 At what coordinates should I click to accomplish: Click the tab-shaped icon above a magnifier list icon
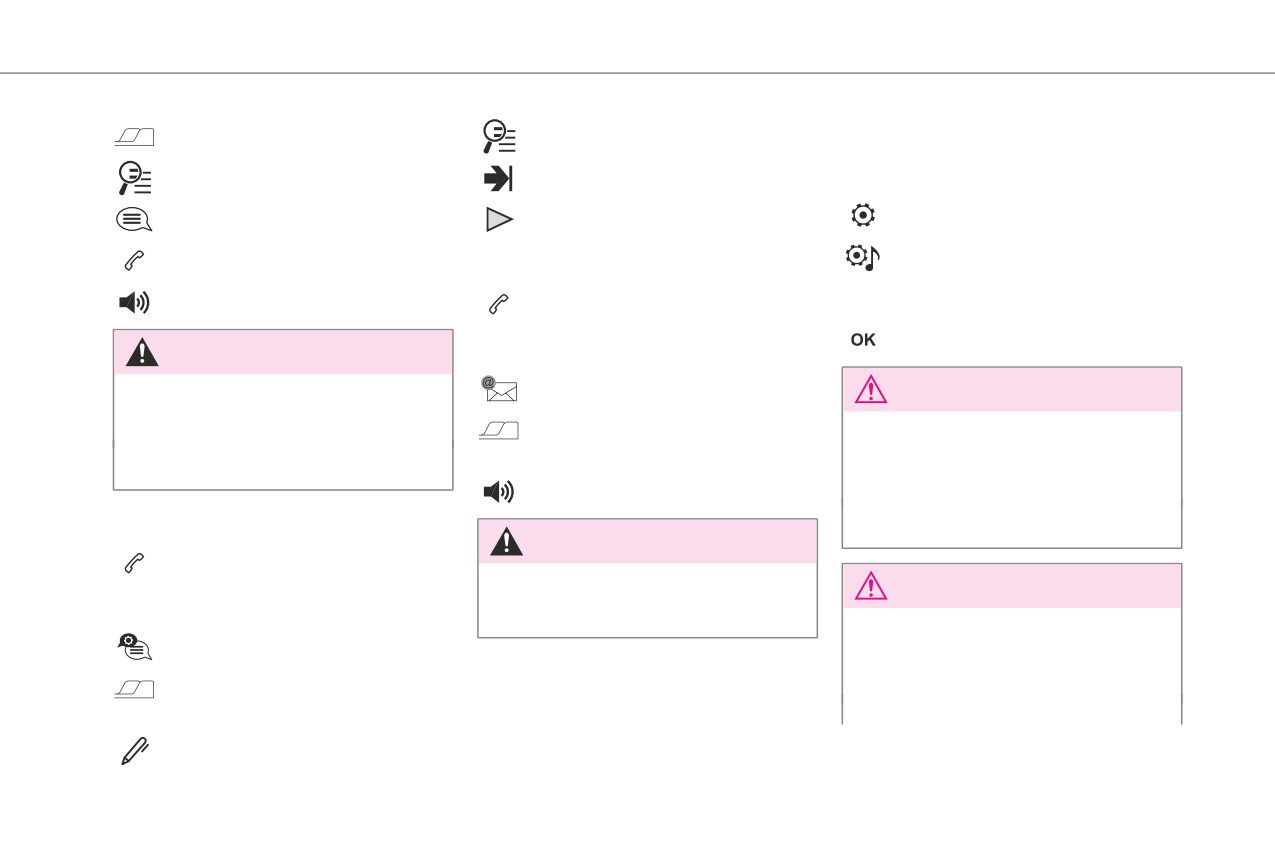(x=134, y=138)
